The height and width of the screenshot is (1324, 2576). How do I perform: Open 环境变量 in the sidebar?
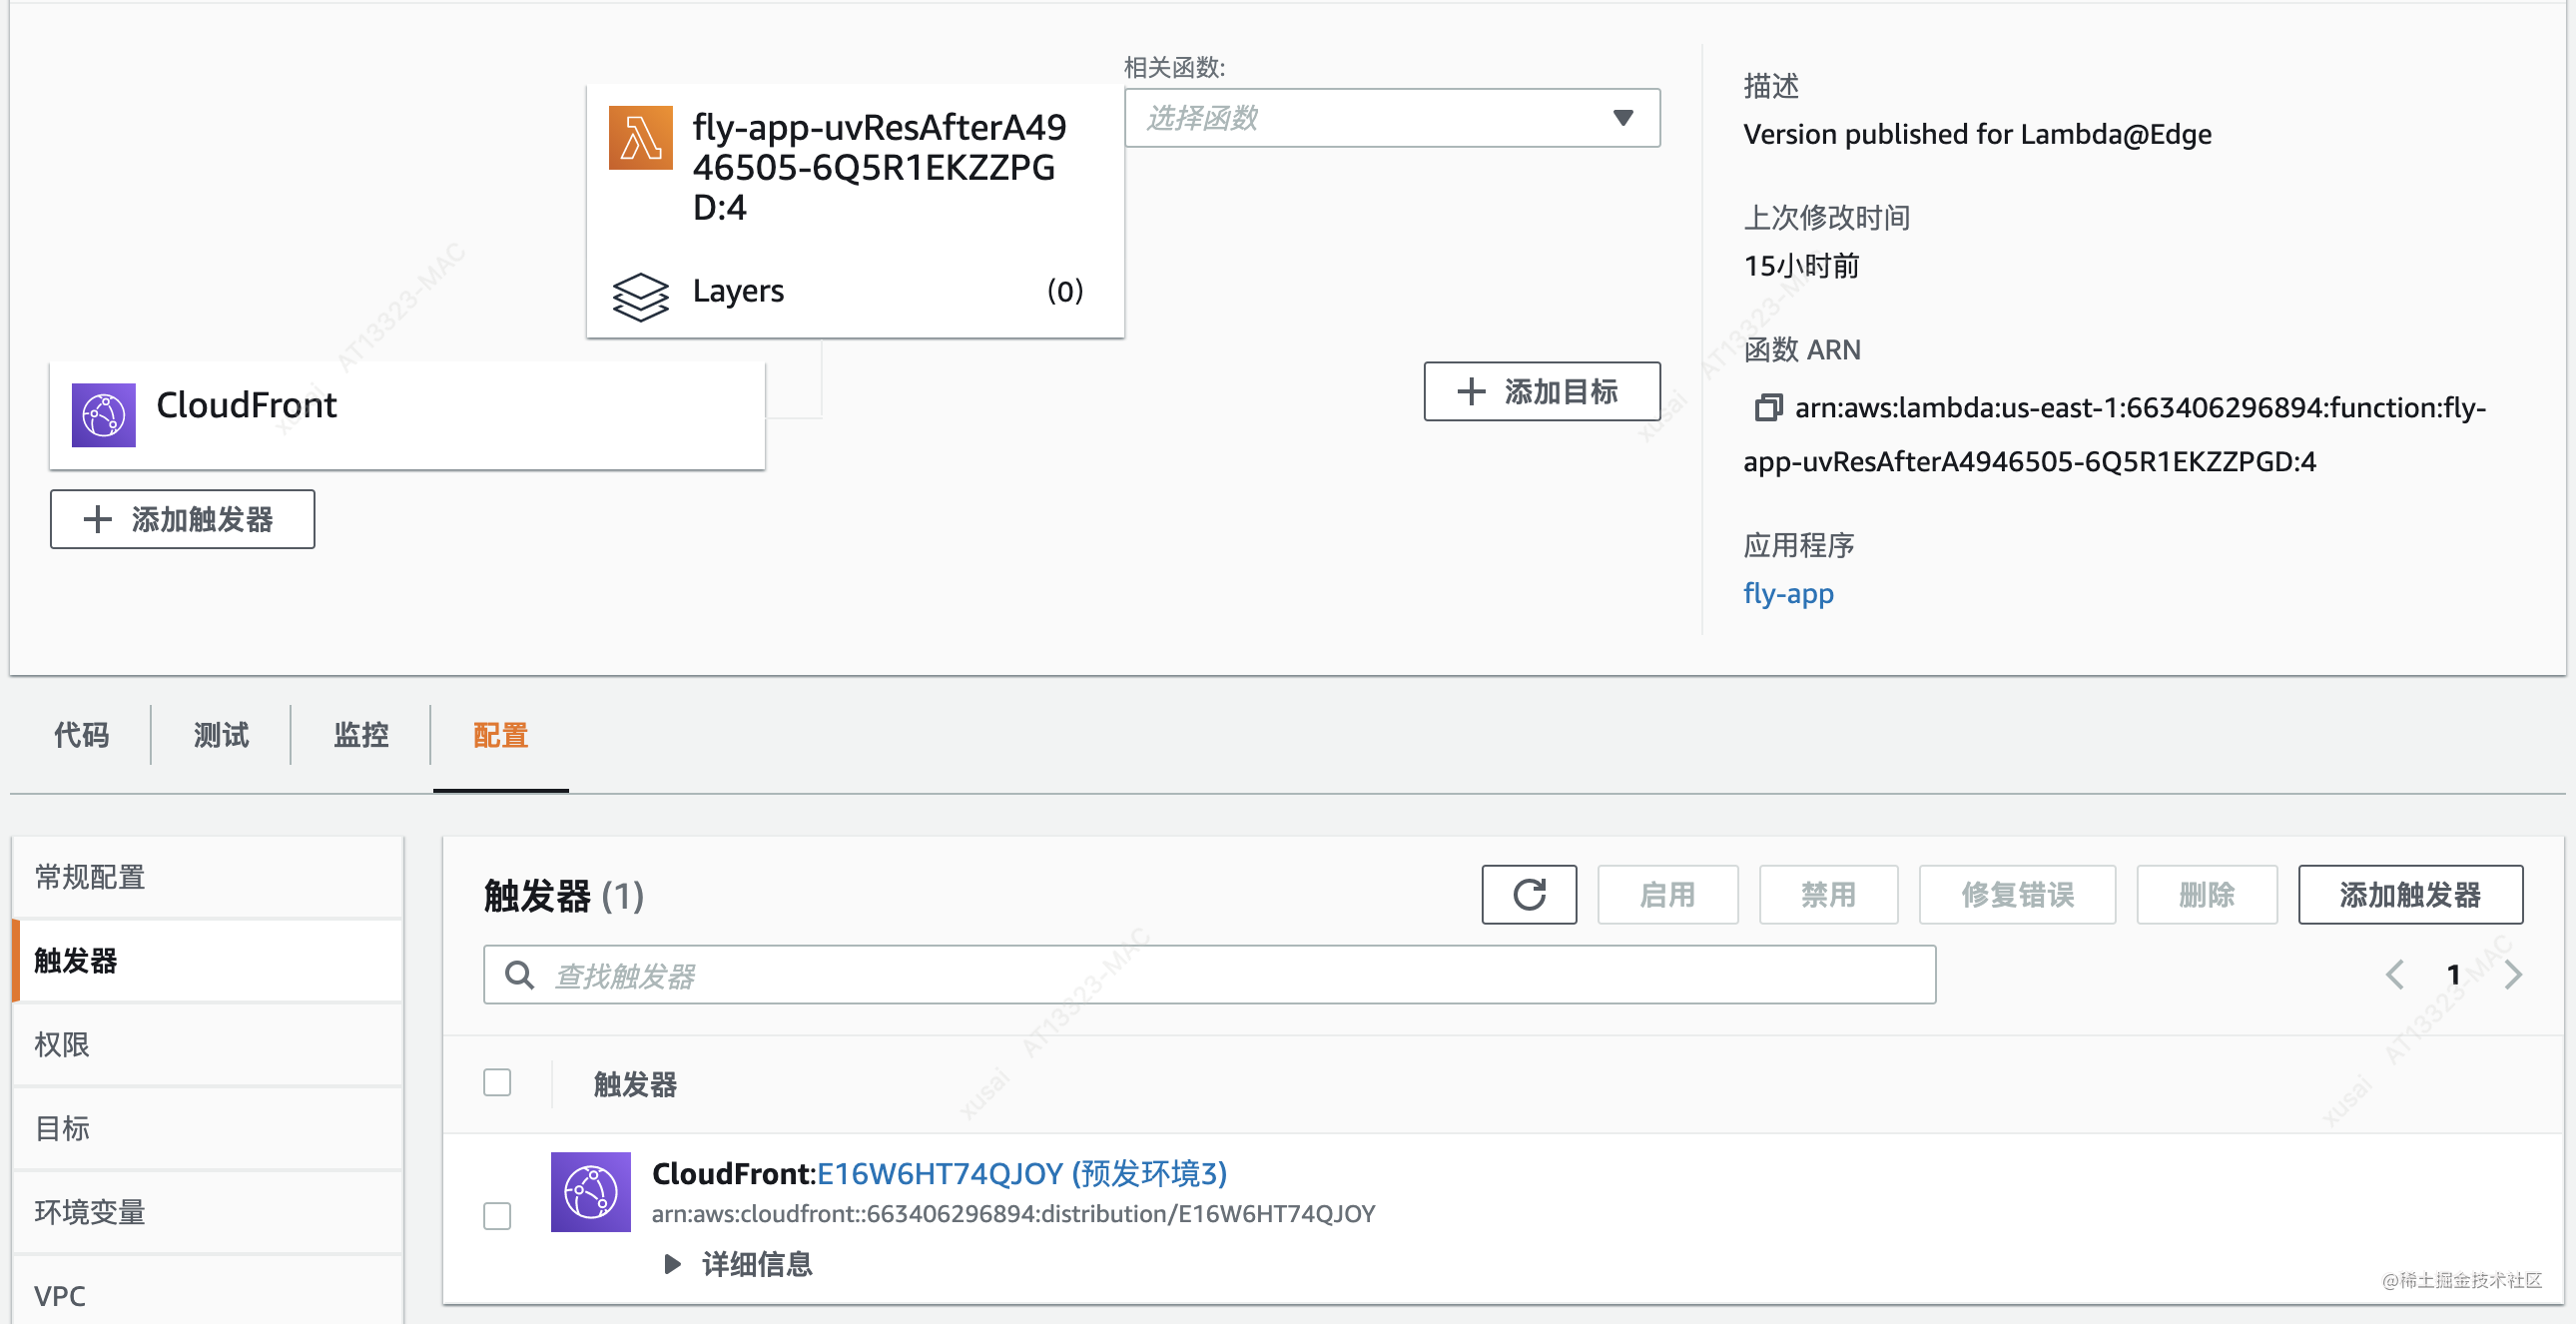point(208,1212)
